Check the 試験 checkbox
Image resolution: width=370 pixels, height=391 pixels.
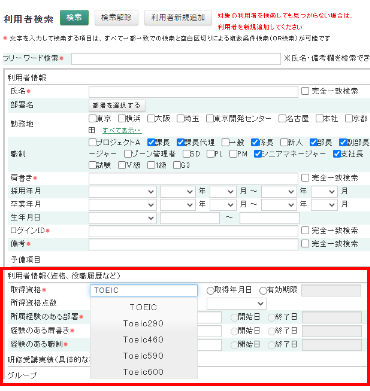point(92,165)
